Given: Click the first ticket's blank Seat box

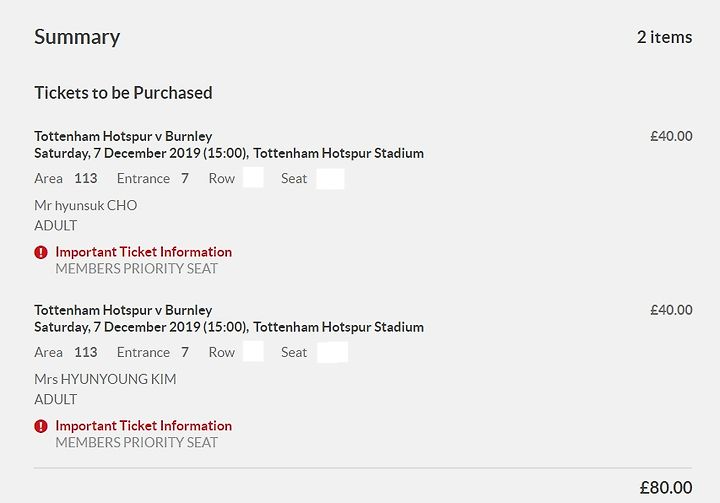Looking at the screenshot, I should pos(330,179).
